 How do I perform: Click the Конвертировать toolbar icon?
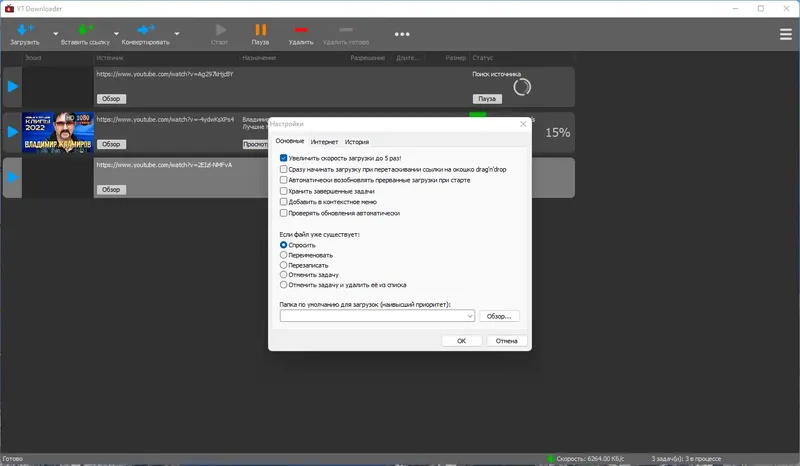pos(146,30)
